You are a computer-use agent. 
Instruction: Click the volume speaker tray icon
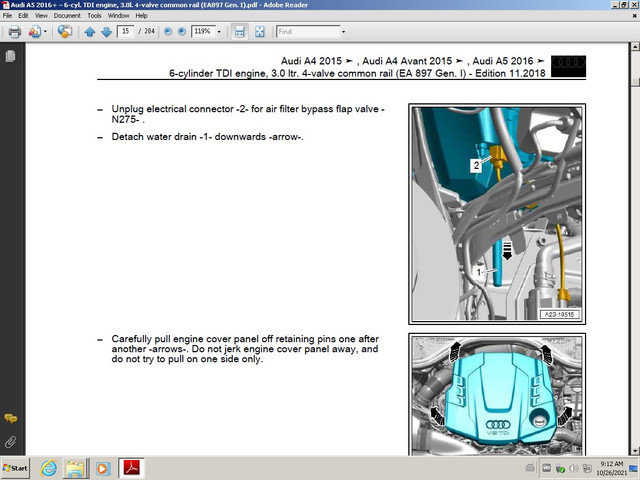click(x=573, y=468)
